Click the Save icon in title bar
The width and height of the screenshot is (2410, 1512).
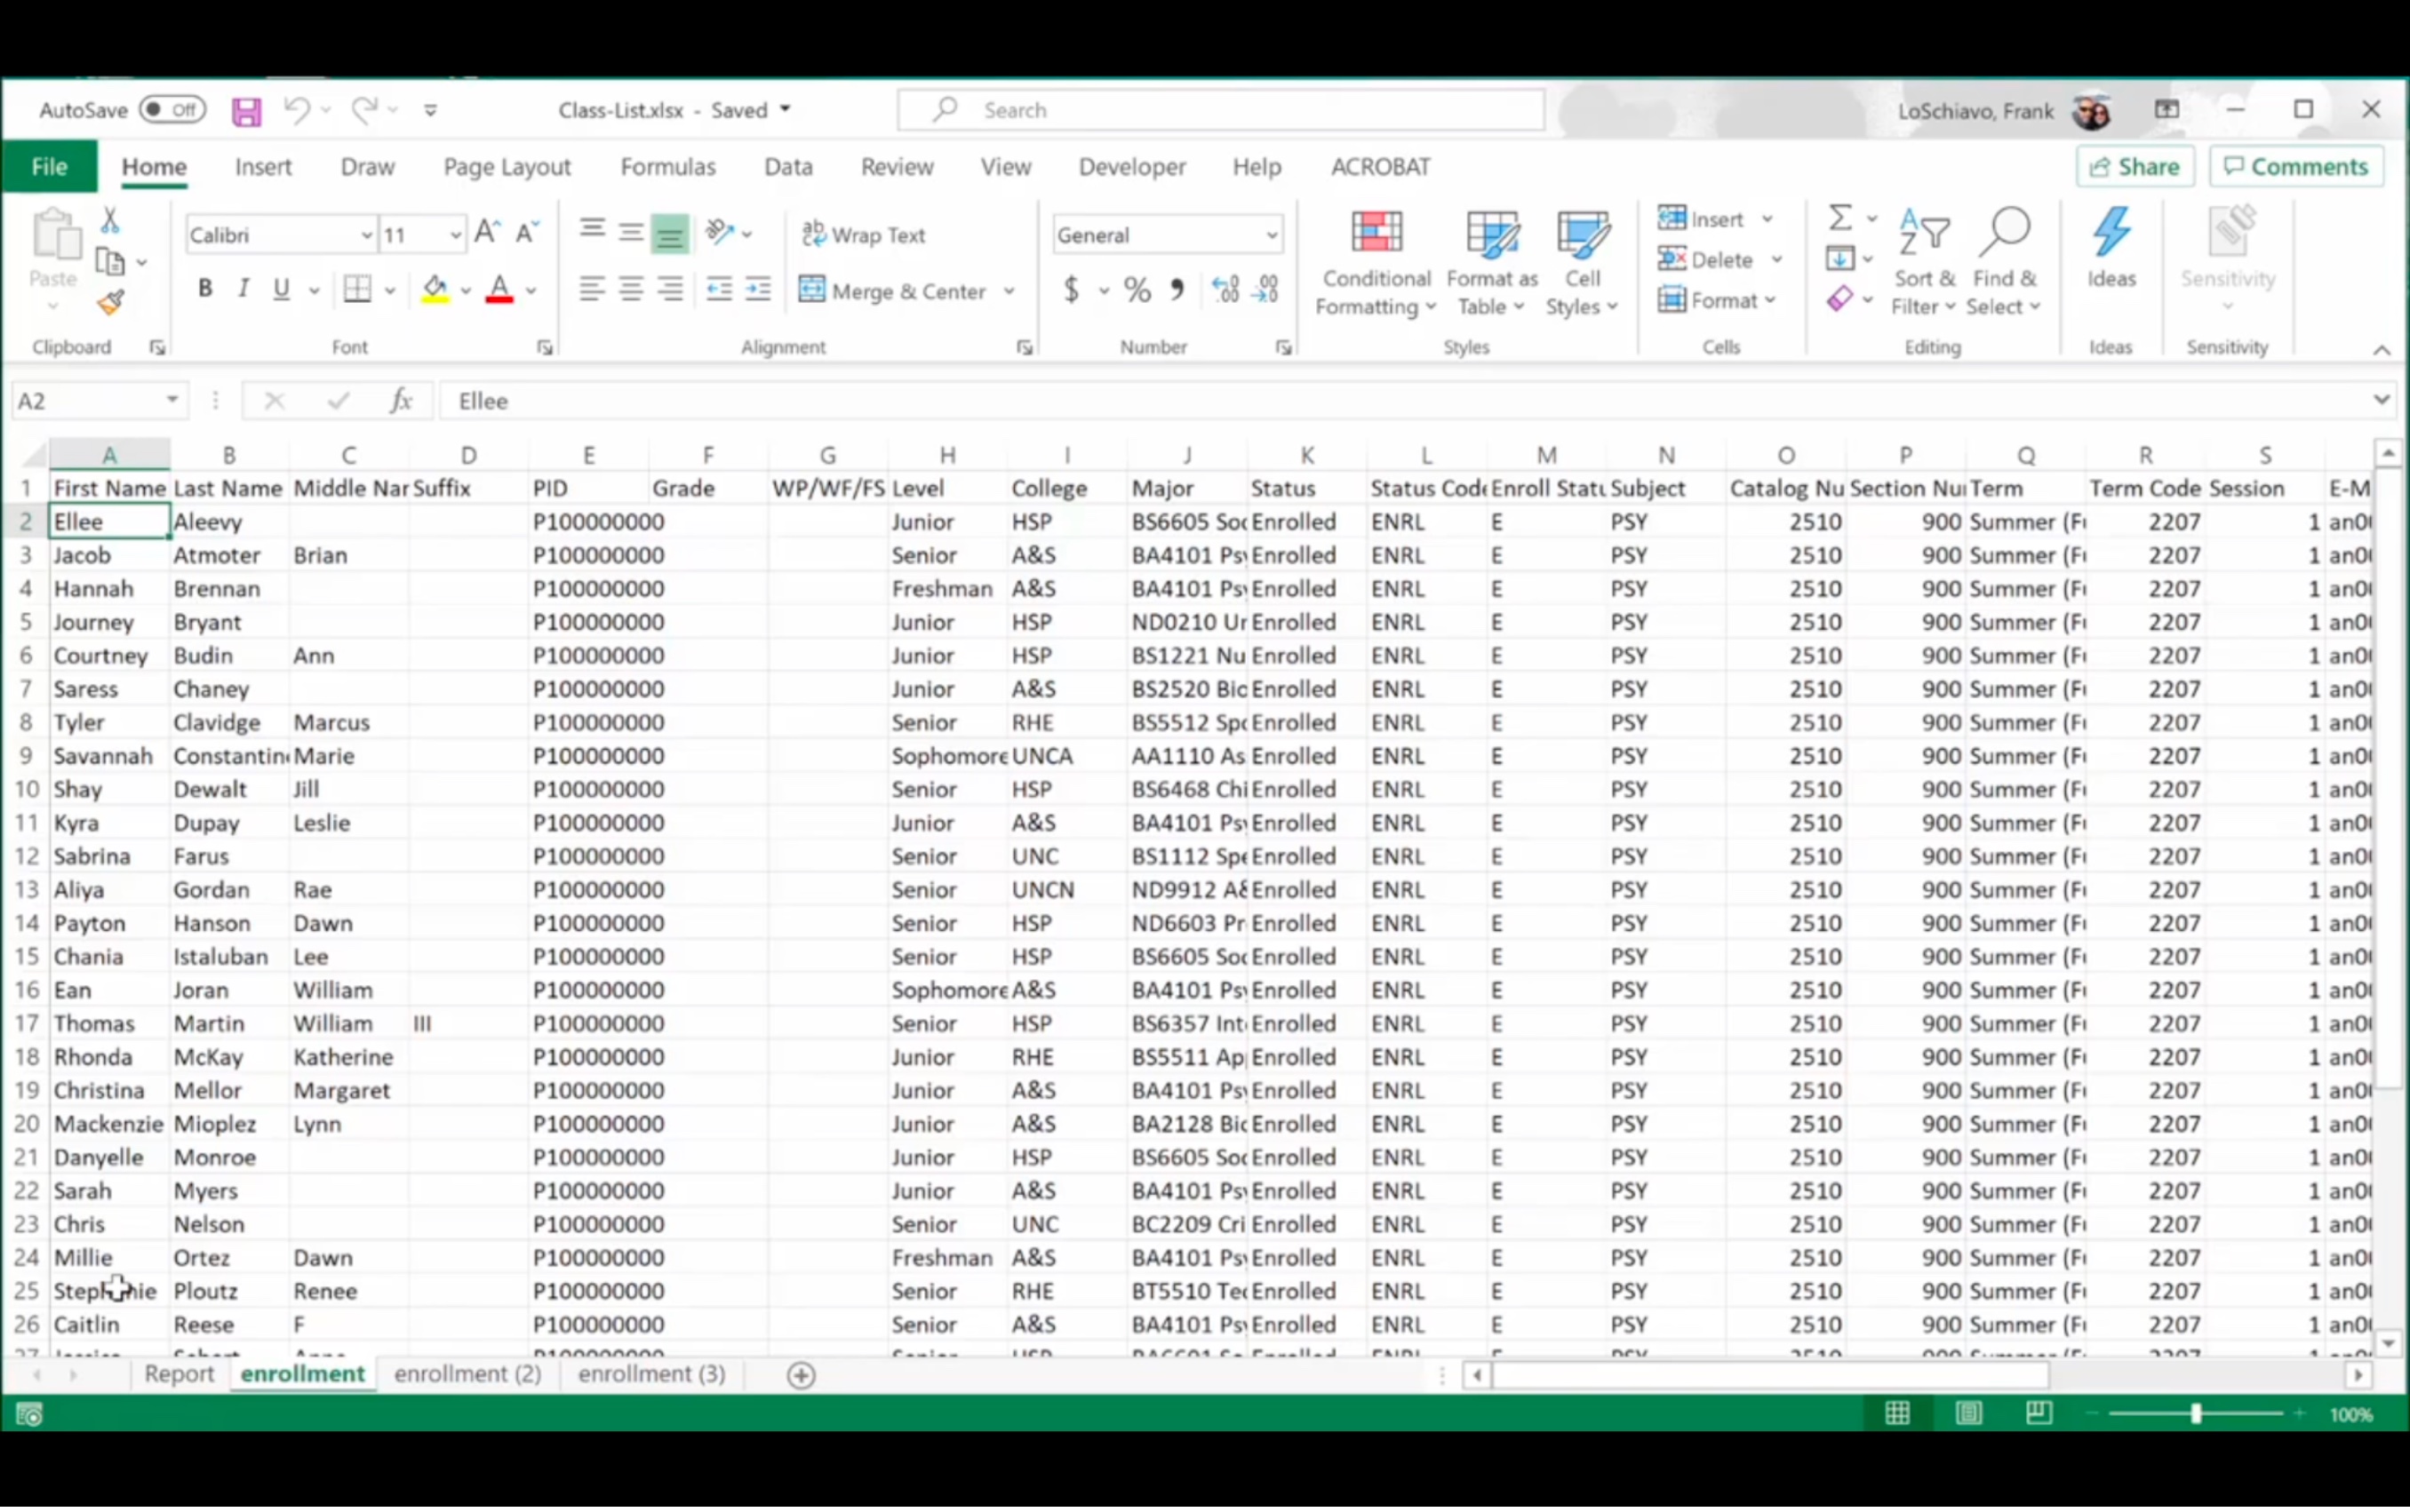click(246, 111)
